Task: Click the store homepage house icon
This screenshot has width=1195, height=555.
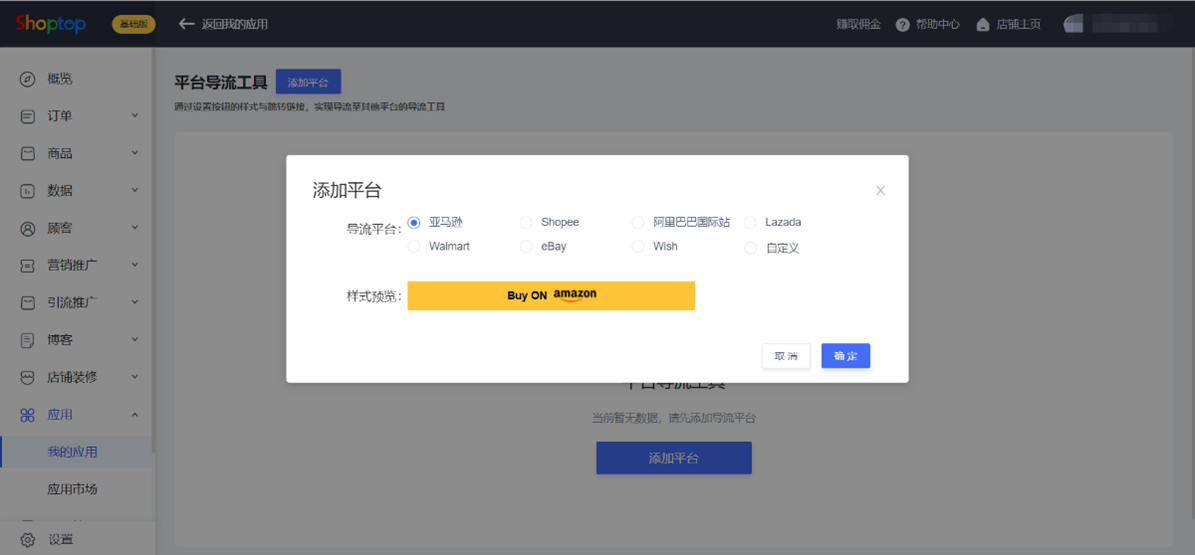Action: 983,24
